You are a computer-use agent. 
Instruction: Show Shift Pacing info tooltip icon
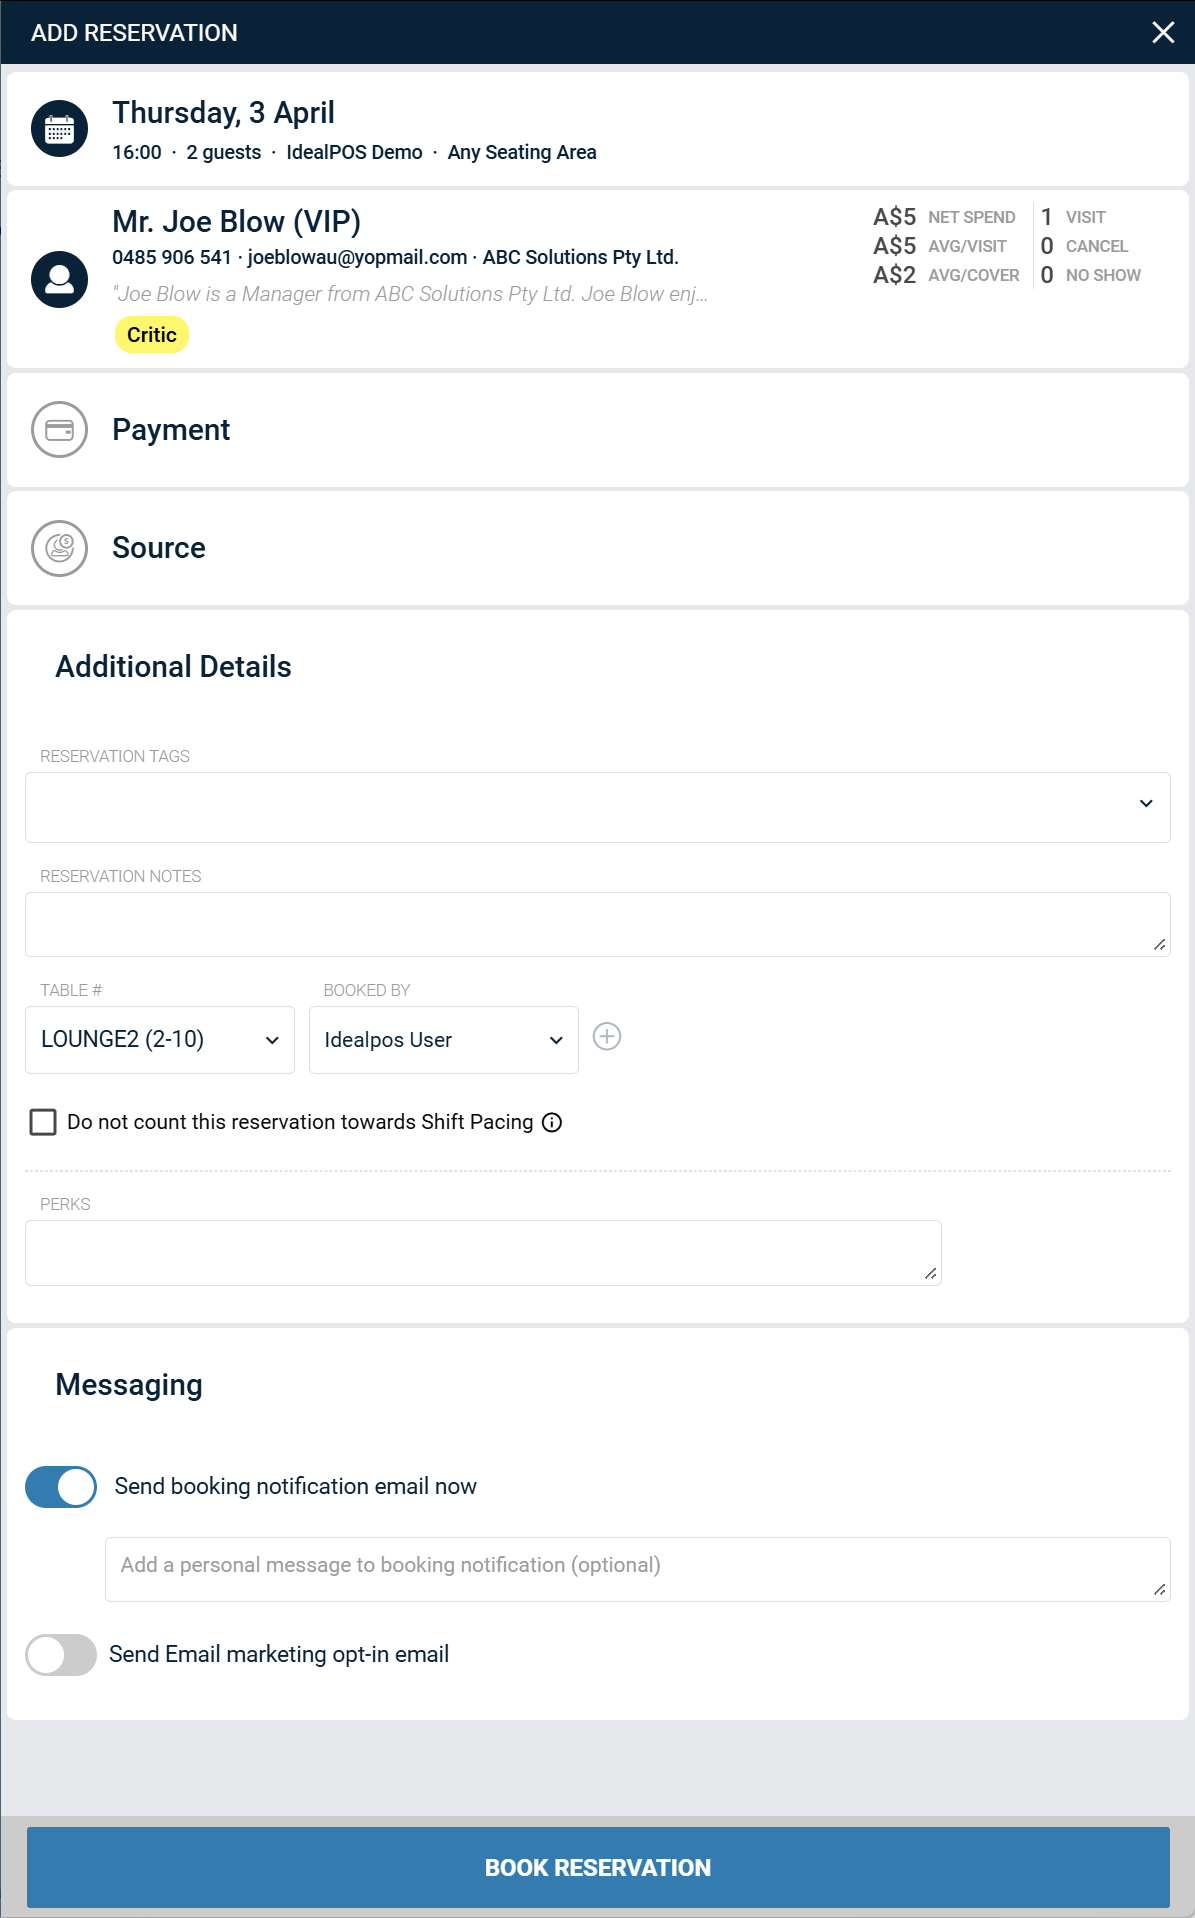[552, 1122]
